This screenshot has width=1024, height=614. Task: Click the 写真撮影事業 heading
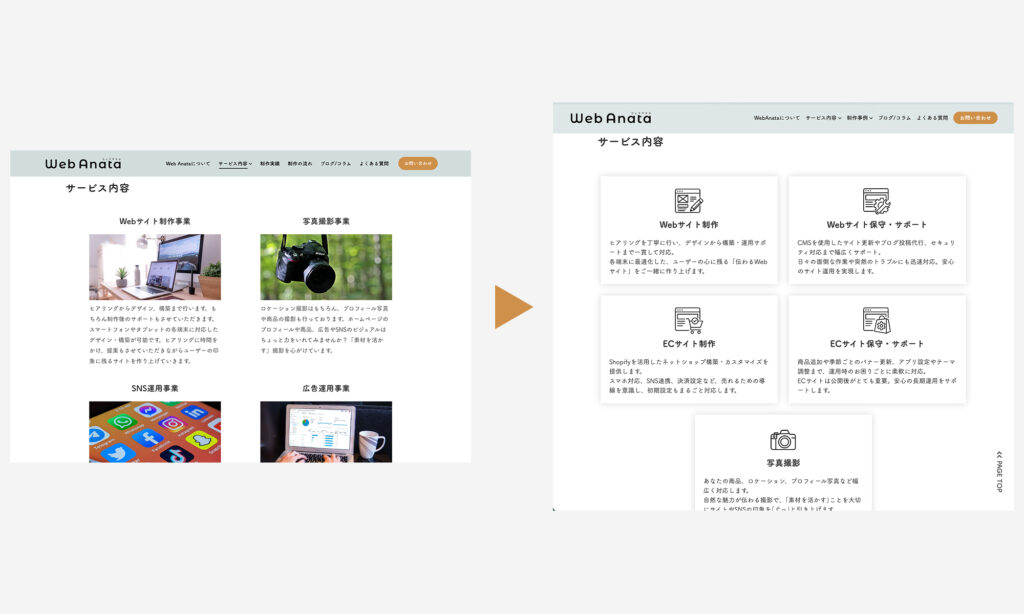tap(326, 221)
